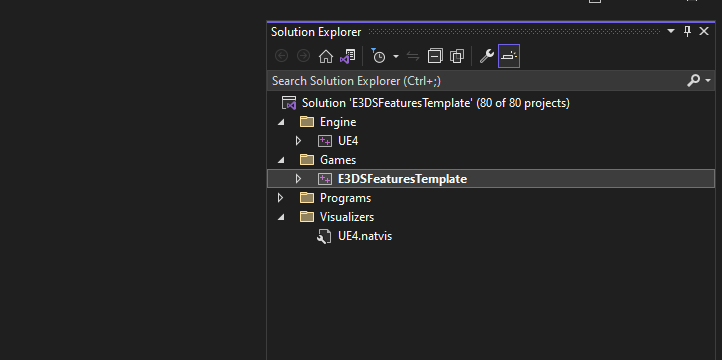
Task: Toggle Preview Selected Items button
Action: [509, 56]
